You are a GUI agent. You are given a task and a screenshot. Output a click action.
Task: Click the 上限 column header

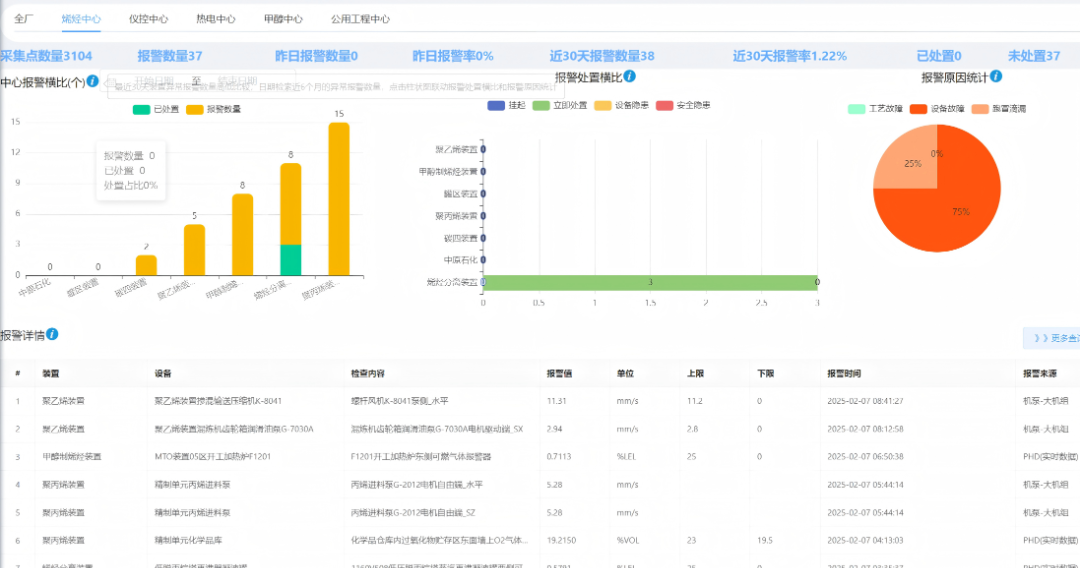click(x=696, y=374)
